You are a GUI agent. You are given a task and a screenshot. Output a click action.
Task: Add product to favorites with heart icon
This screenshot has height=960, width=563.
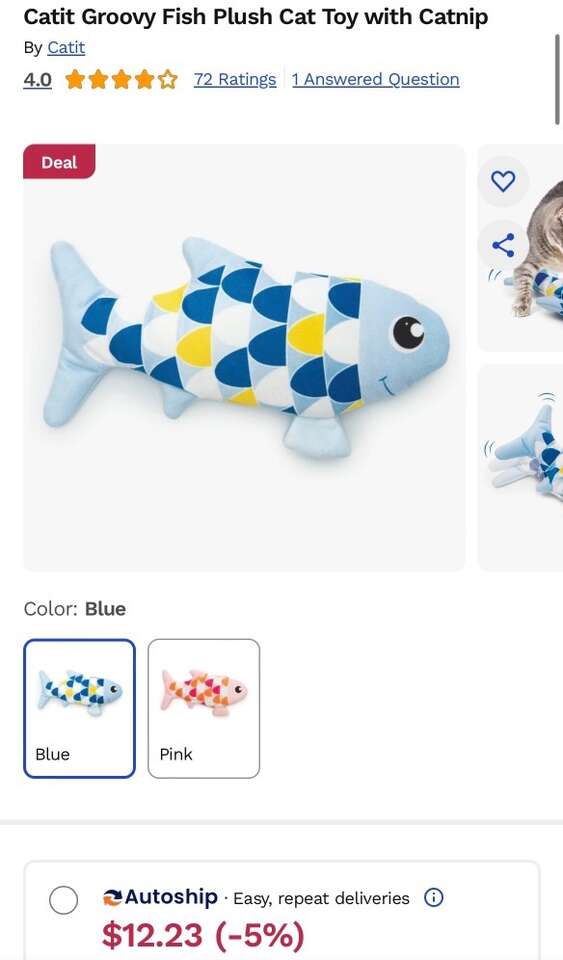pos(503,181)
